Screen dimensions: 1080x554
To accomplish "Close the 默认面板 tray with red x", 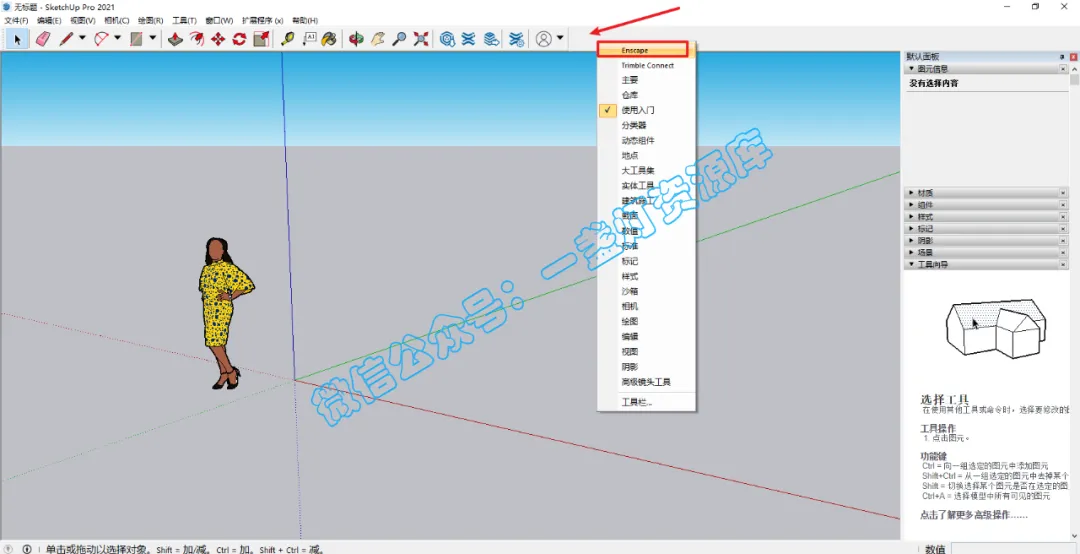I will tap(1073, 57).
